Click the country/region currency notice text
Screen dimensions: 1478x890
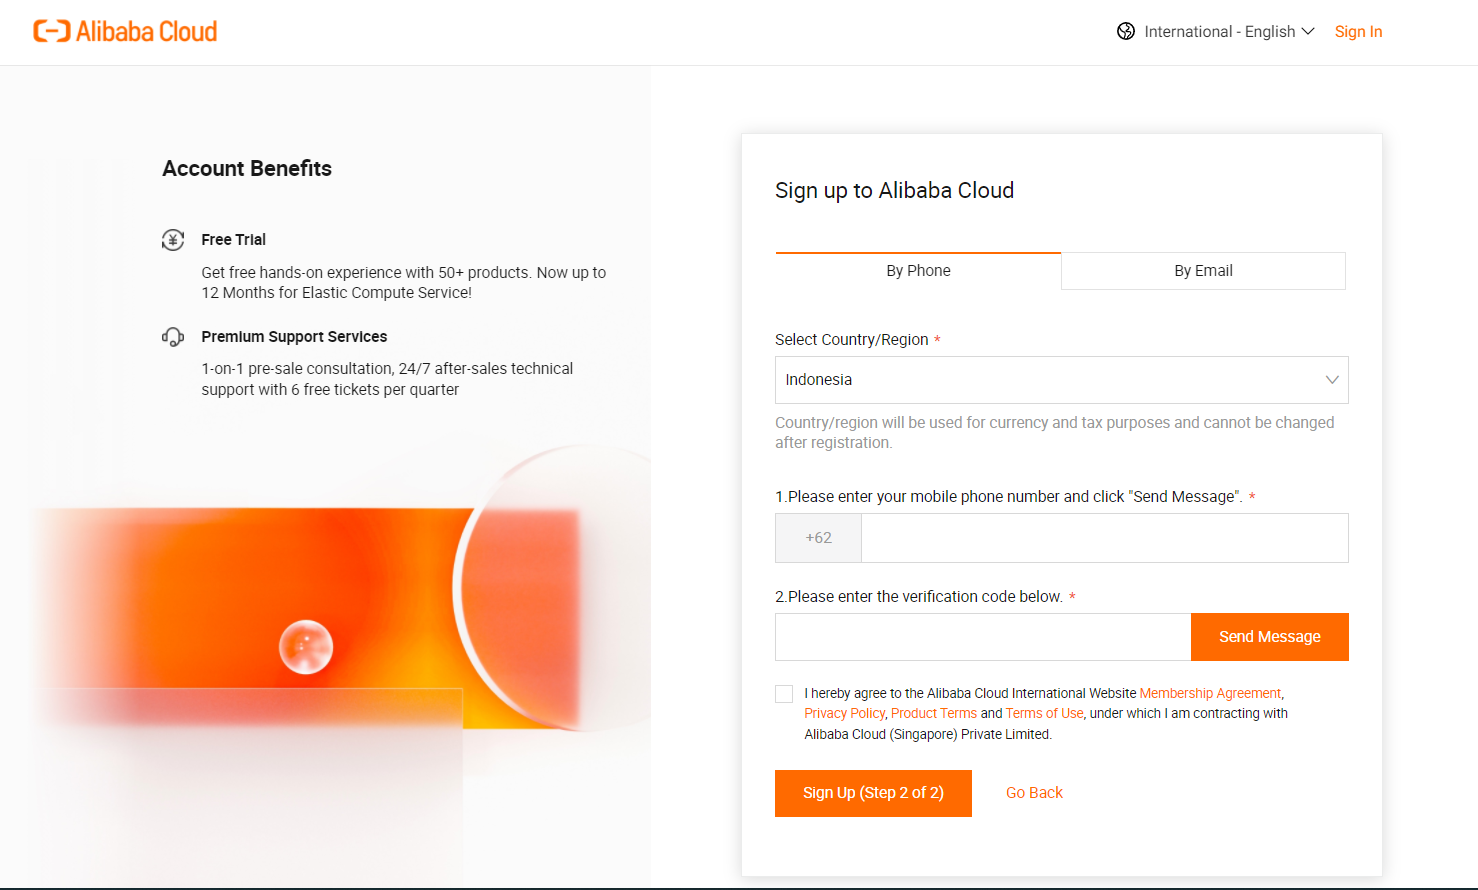[x=1055, y=433]
